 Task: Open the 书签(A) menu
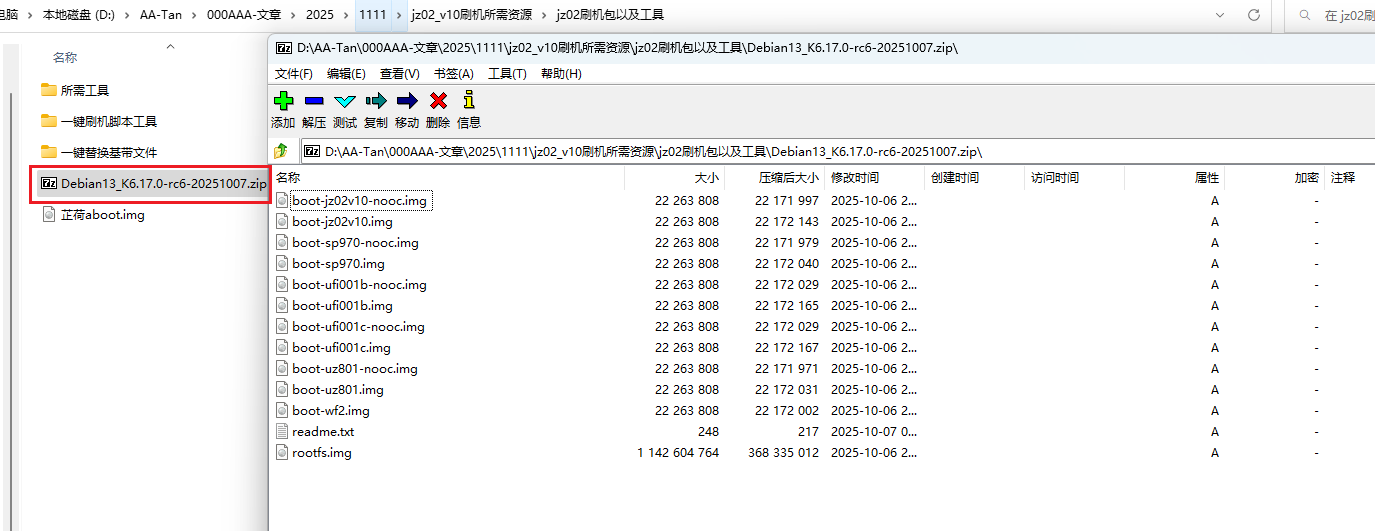(x=454, y=74)
